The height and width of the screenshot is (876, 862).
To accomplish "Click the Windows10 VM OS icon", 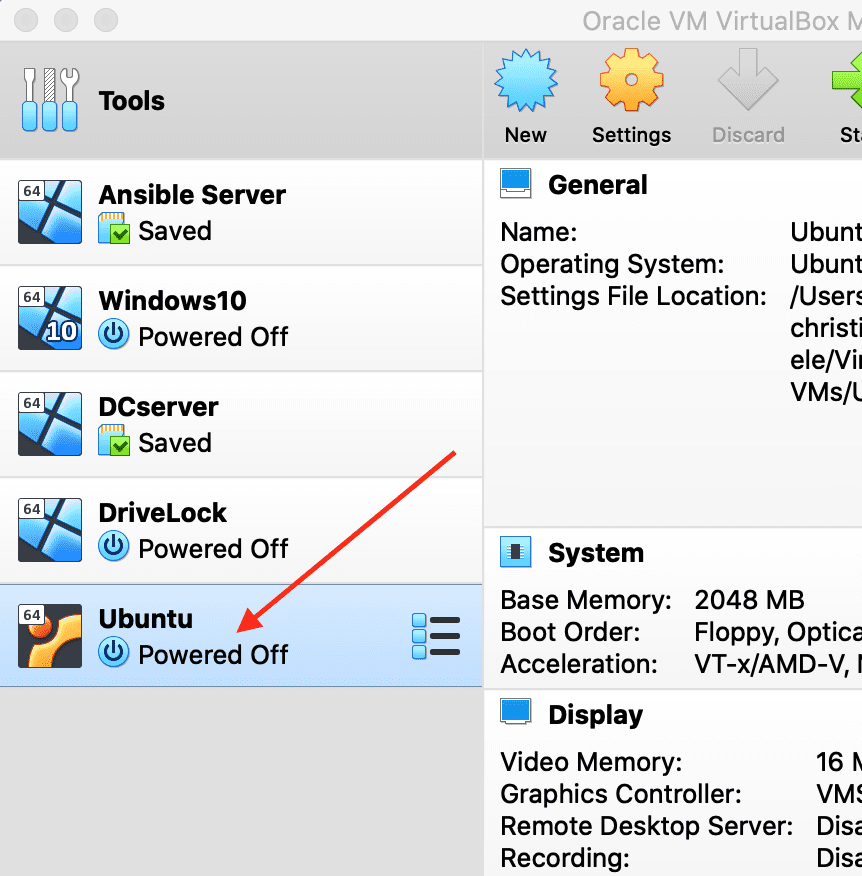I will point(50,318).
